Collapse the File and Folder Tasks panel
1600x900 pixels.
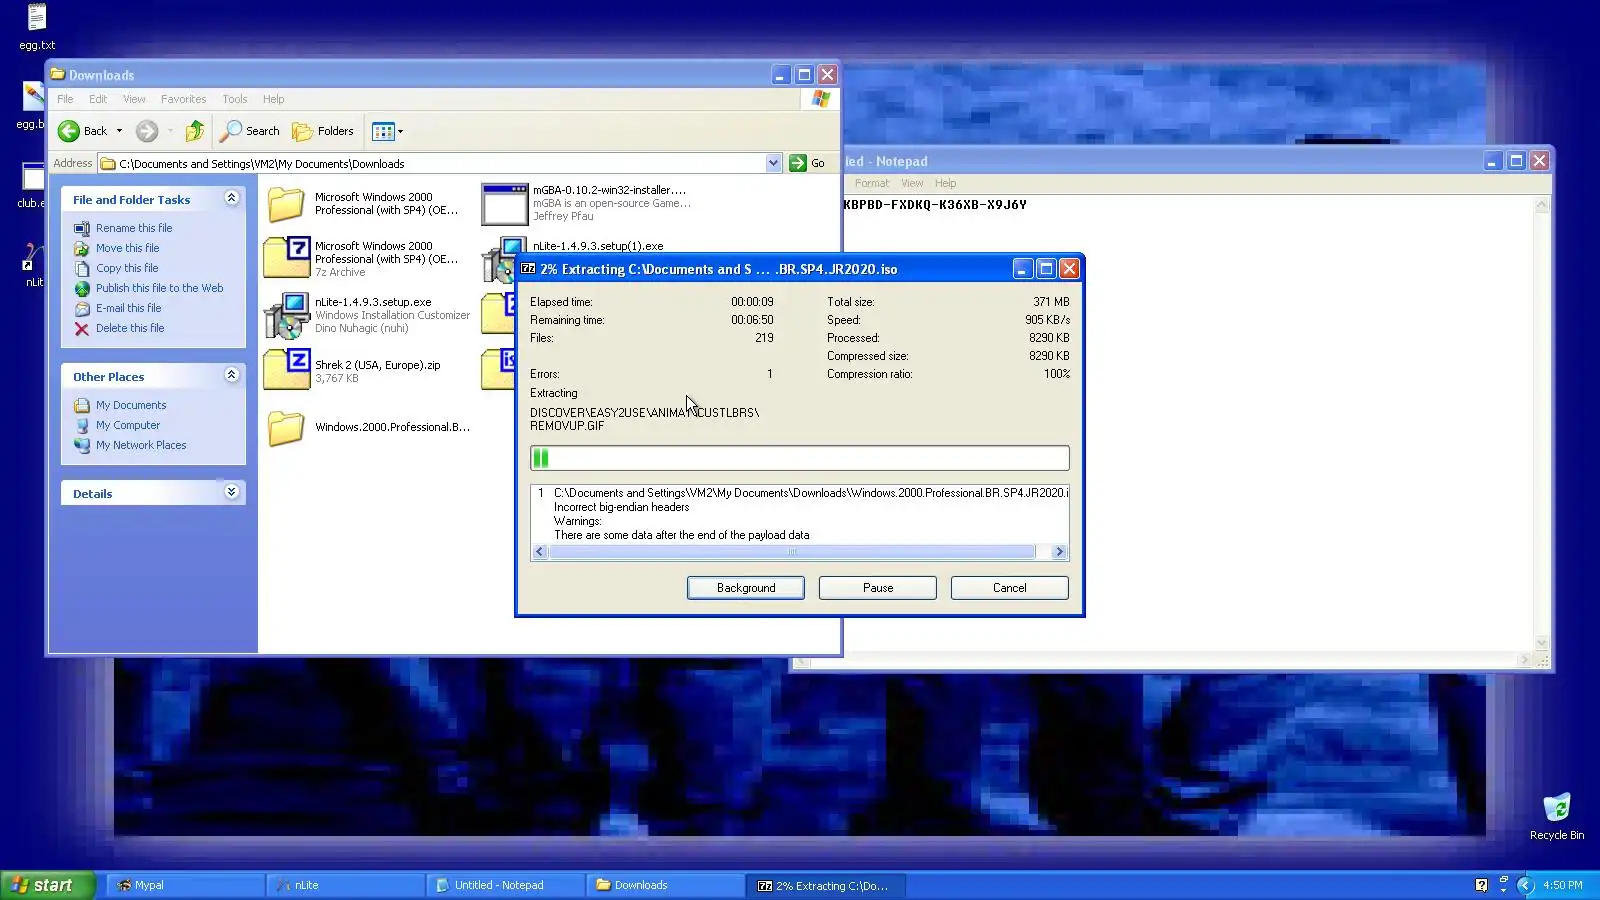[x=231, y=198]
